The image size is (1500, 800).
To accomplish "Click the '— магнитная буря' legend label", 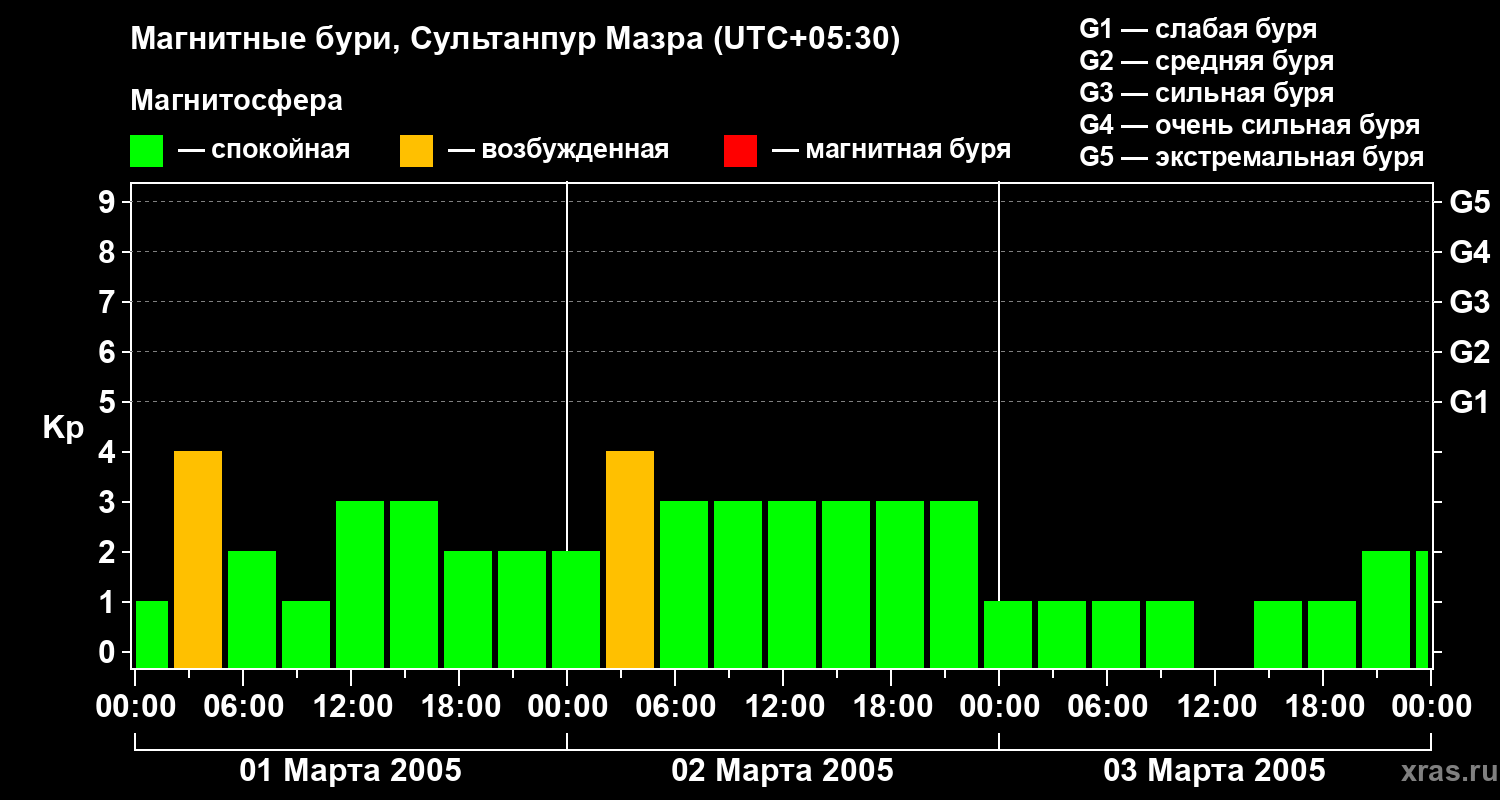I will [891, 150].
